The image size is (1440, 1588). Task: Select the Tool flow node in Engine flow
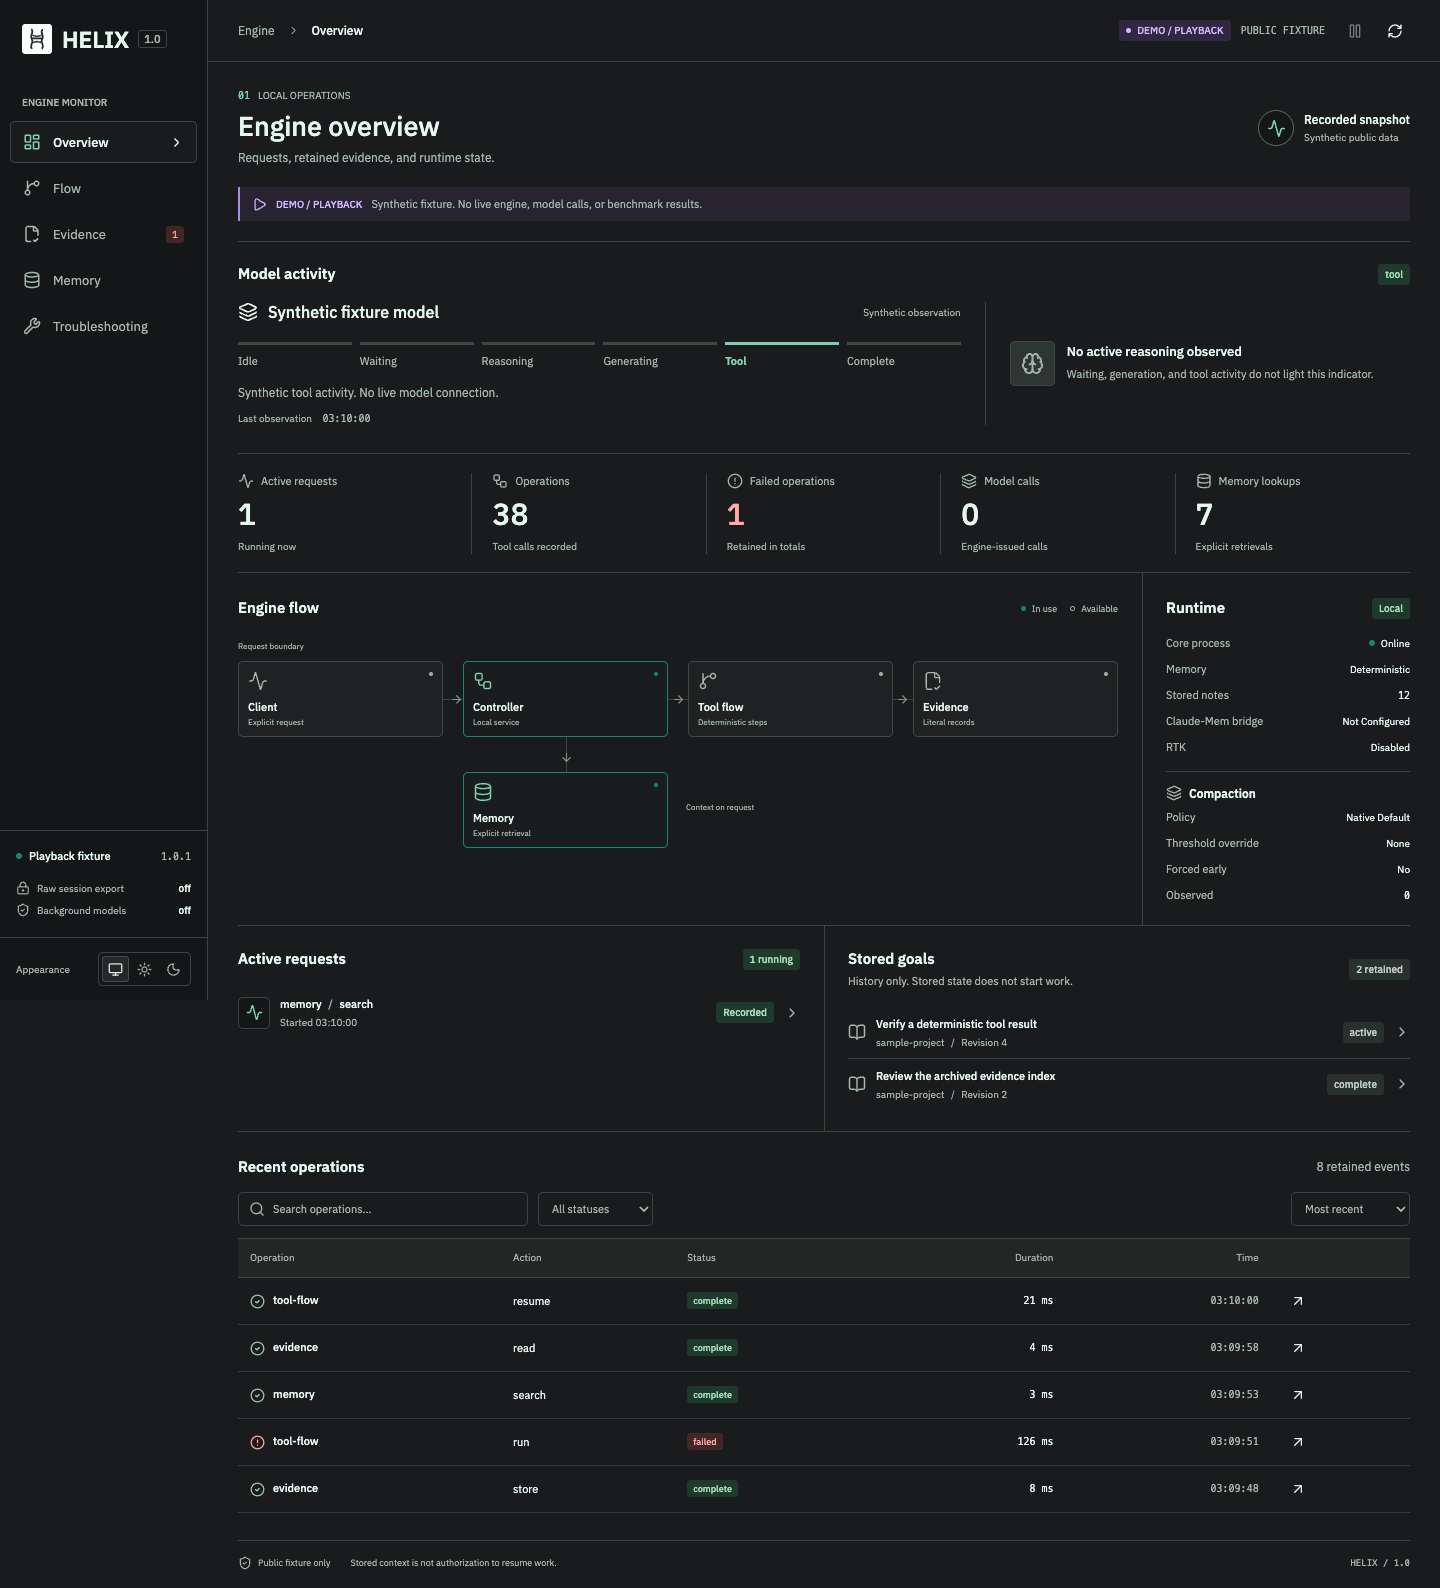(x=790, y=699)
